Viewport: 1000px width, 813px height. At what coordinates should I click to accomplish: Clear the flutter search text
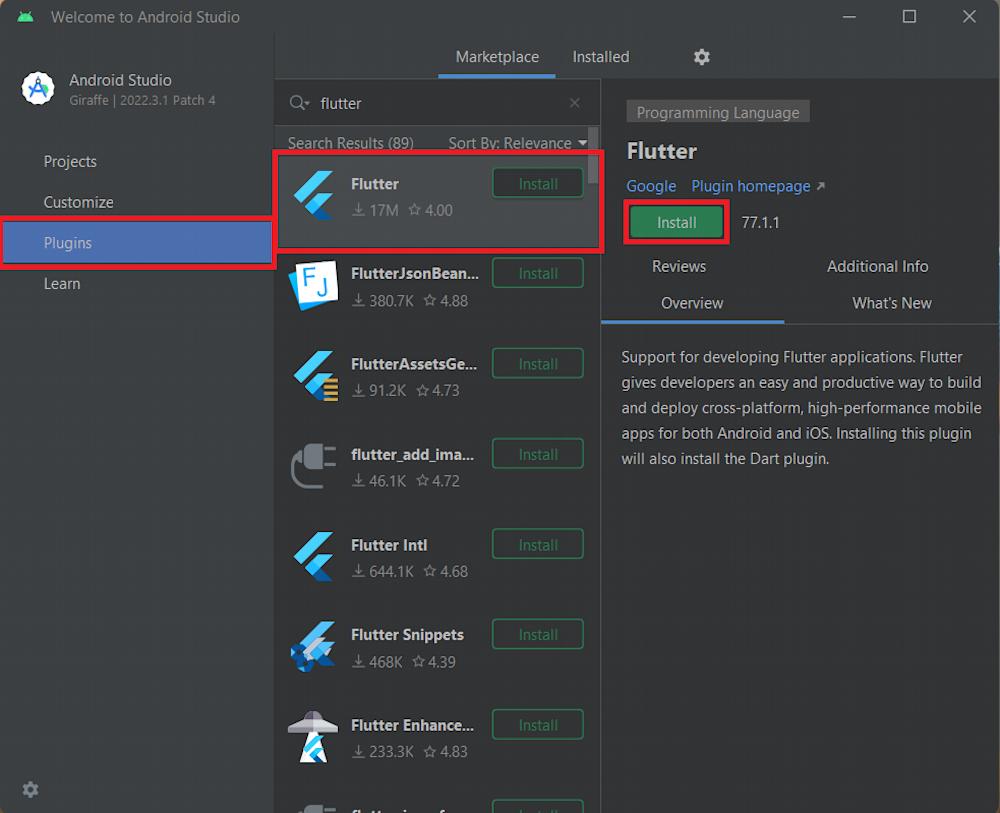575,103
